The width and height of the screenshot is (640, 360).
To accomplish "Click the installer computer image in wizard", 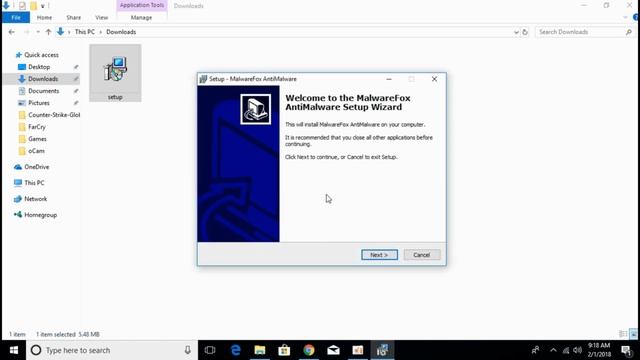I will pyautogui.click(x=256, y=109).
